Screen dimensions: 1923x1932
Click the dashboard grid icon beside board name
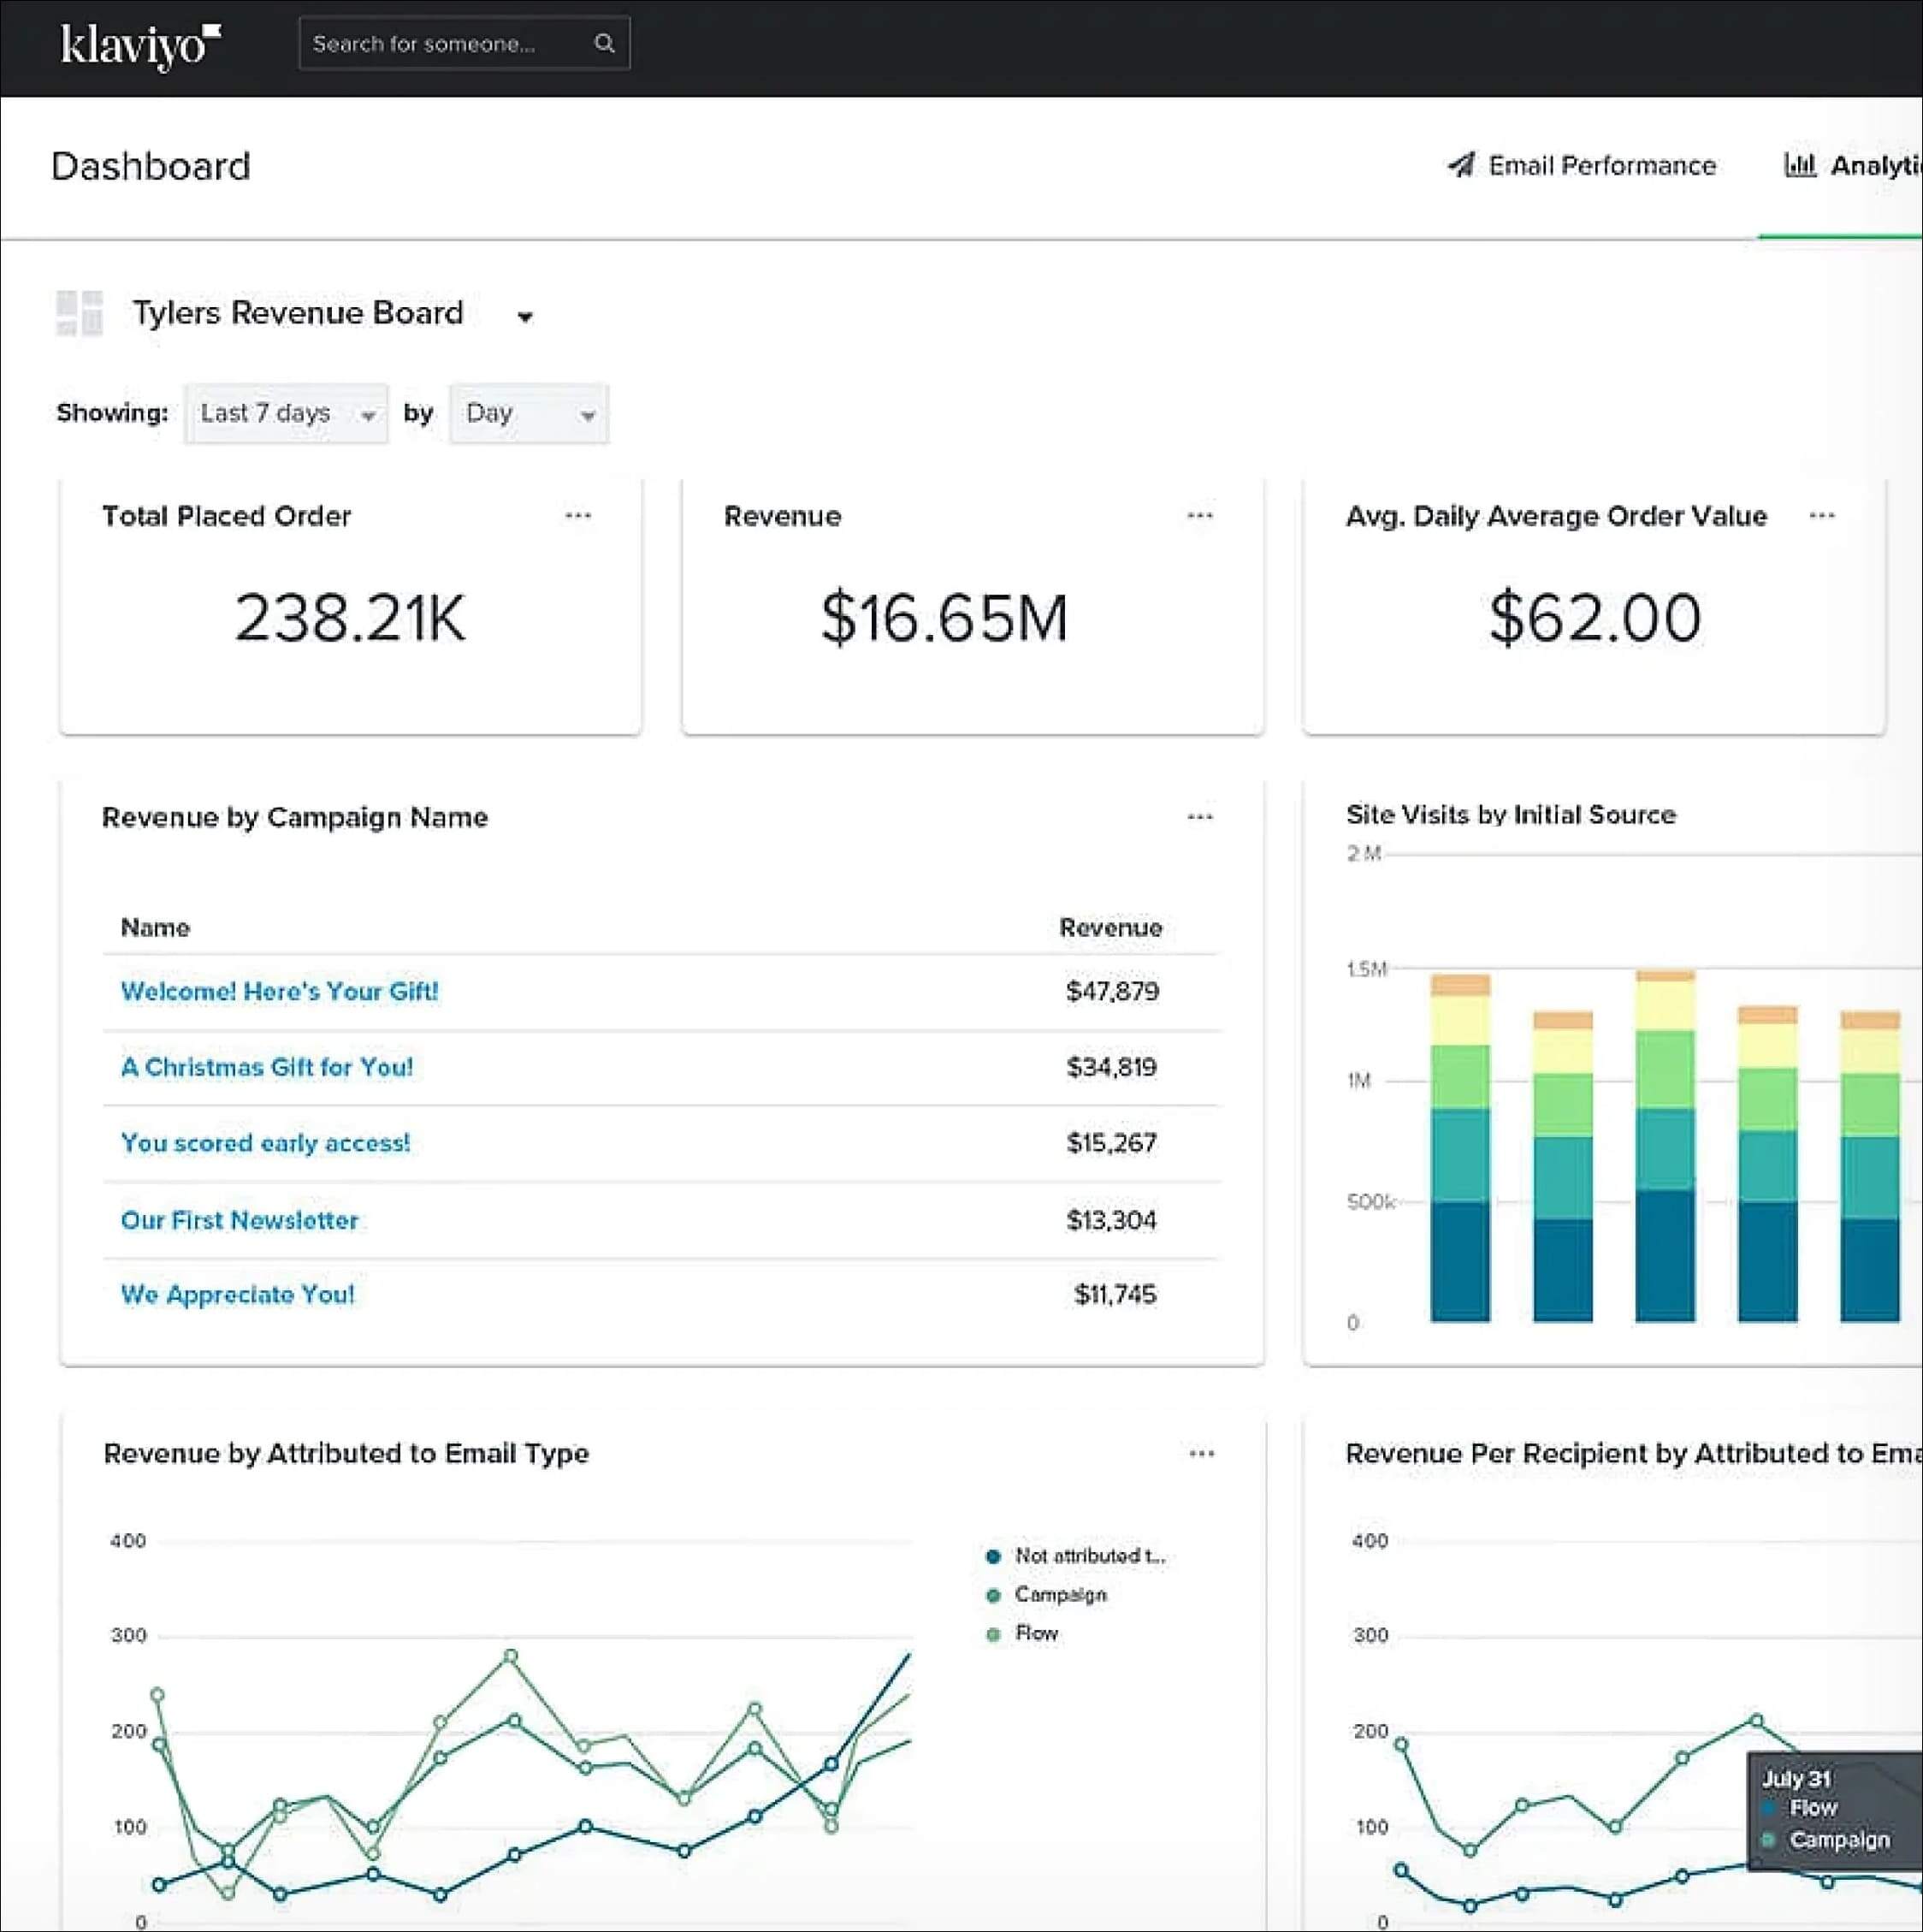tap(79, 313)
